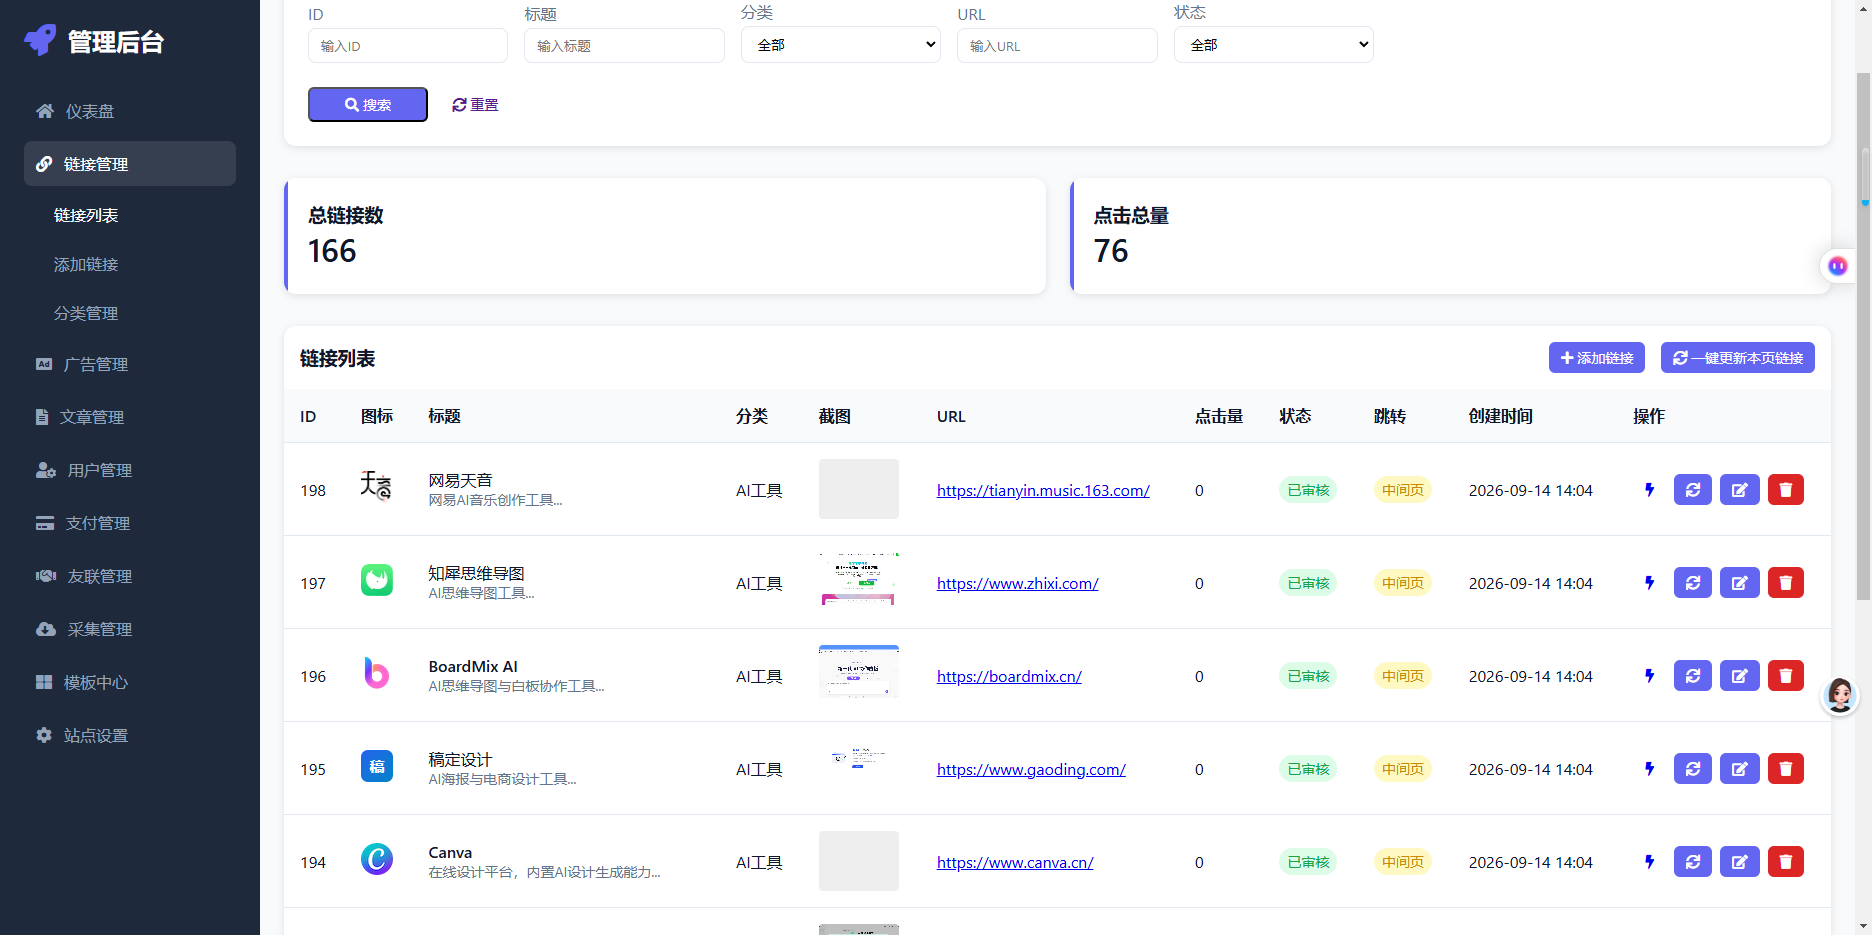Refresh the 网易天音 row link
Image resolution: width=1872 pixels, height=935 pixels.
(x=1693, y=490)
